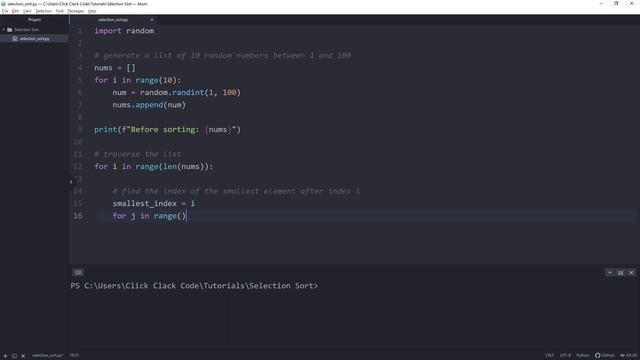The height and width of the screenshot is (360, 640).
Task: Close the terminal panel
Action: coord(631,273)
